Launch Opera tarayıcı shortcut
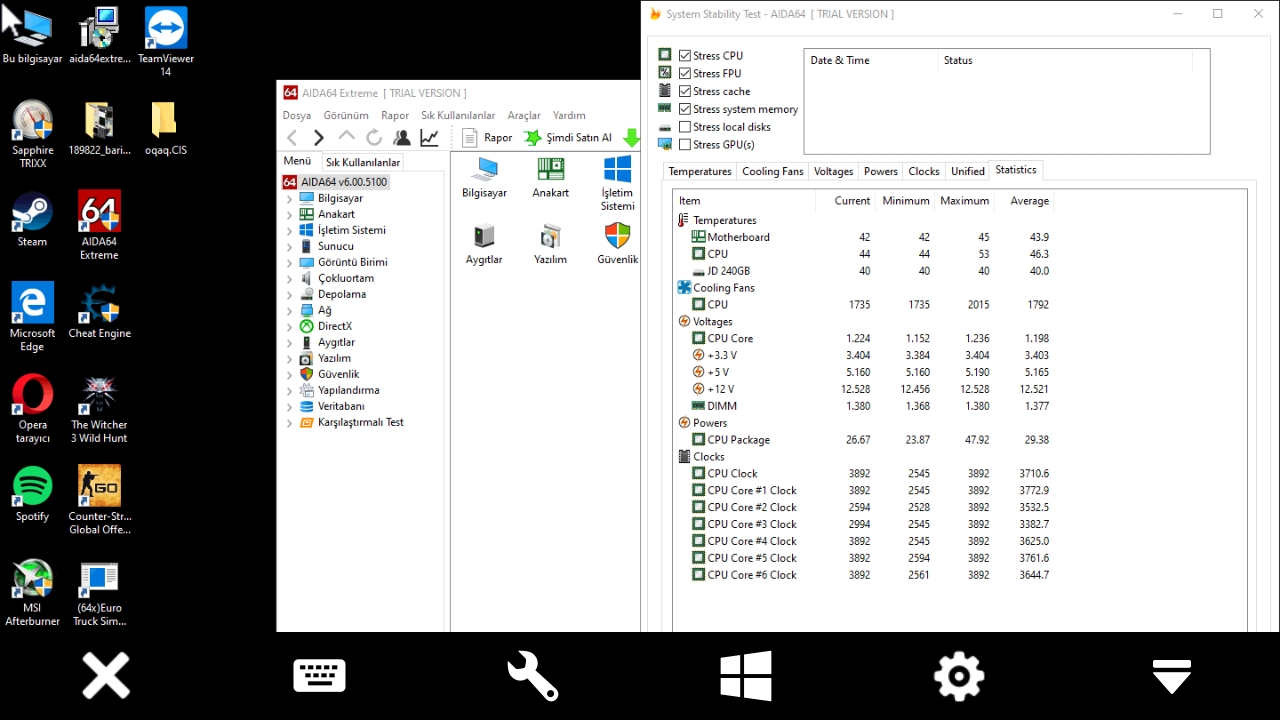 [x=32, y=409]
